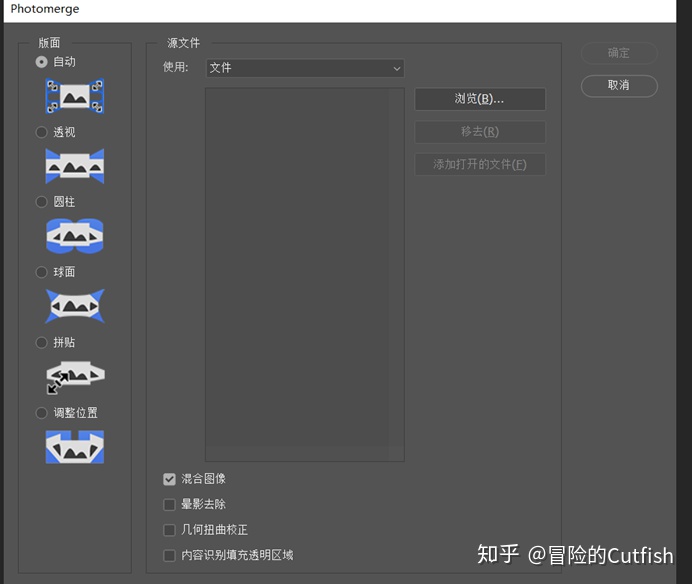692x584 pixels.
Task: Select the 拼贴 layout radio button
Action: point(41,342)
